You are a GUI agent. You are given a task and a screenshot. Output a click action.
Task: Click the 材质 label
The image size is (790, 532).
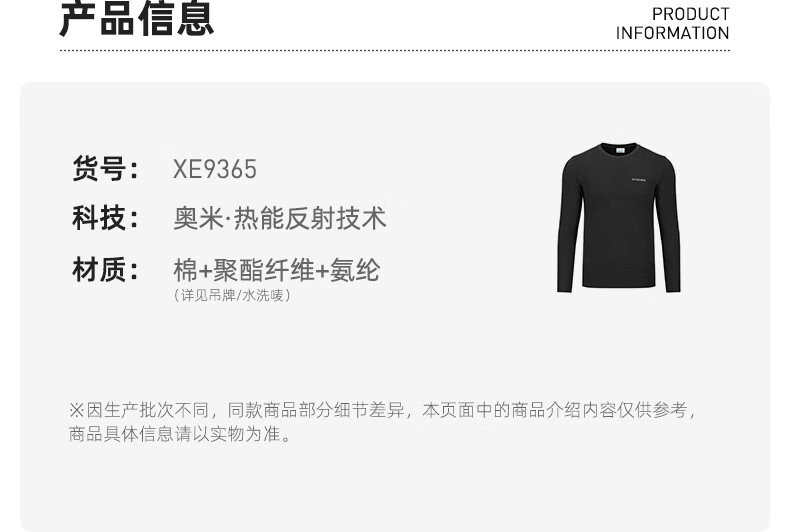click(x=106, y=270)
